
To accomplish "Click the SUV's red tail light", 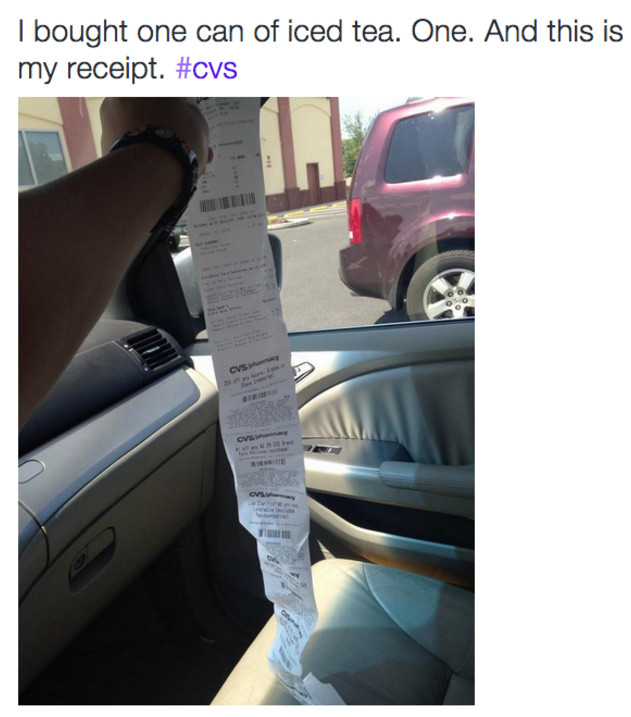I will [x=355, y=221].
